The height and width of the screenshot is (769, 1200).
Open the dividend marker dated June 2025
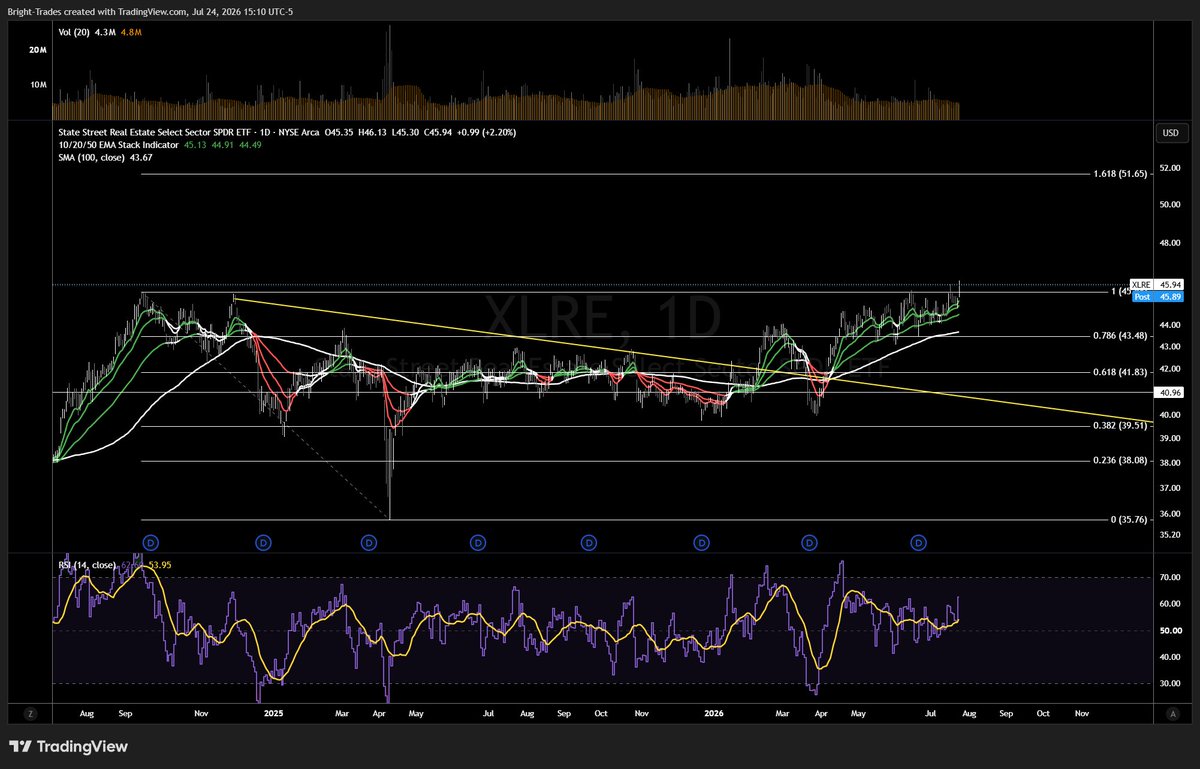(478, 542)
